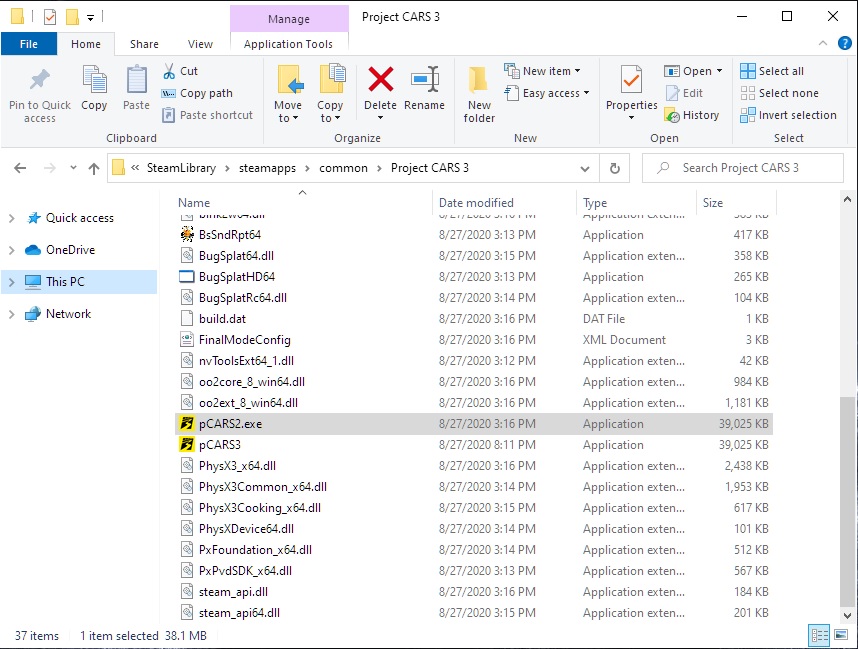The height and width of the screenshot is (649, 858).
Task: Open Recent locations dropdown arrow
Action: point(73,168)
